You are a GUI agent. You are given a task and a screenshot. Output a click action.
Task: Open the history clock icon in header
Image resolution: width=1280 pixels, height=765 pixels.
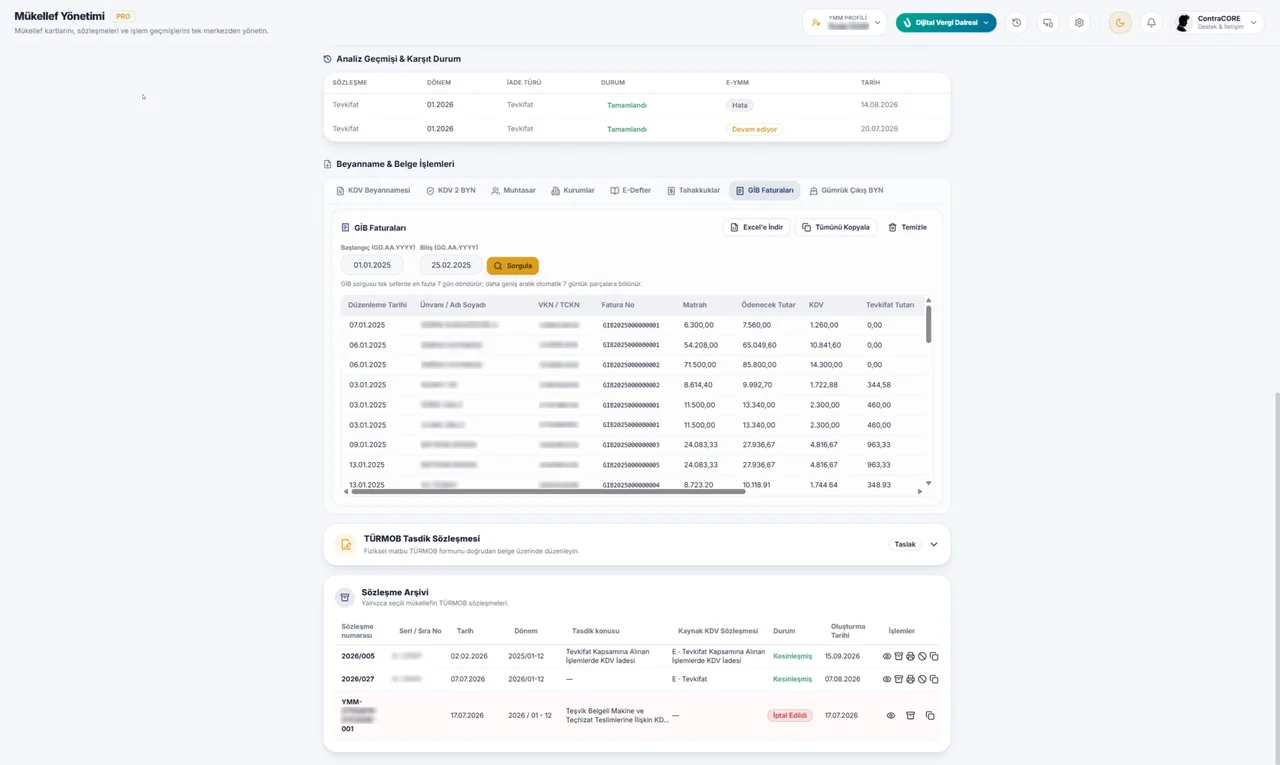tap(1016, 23)
